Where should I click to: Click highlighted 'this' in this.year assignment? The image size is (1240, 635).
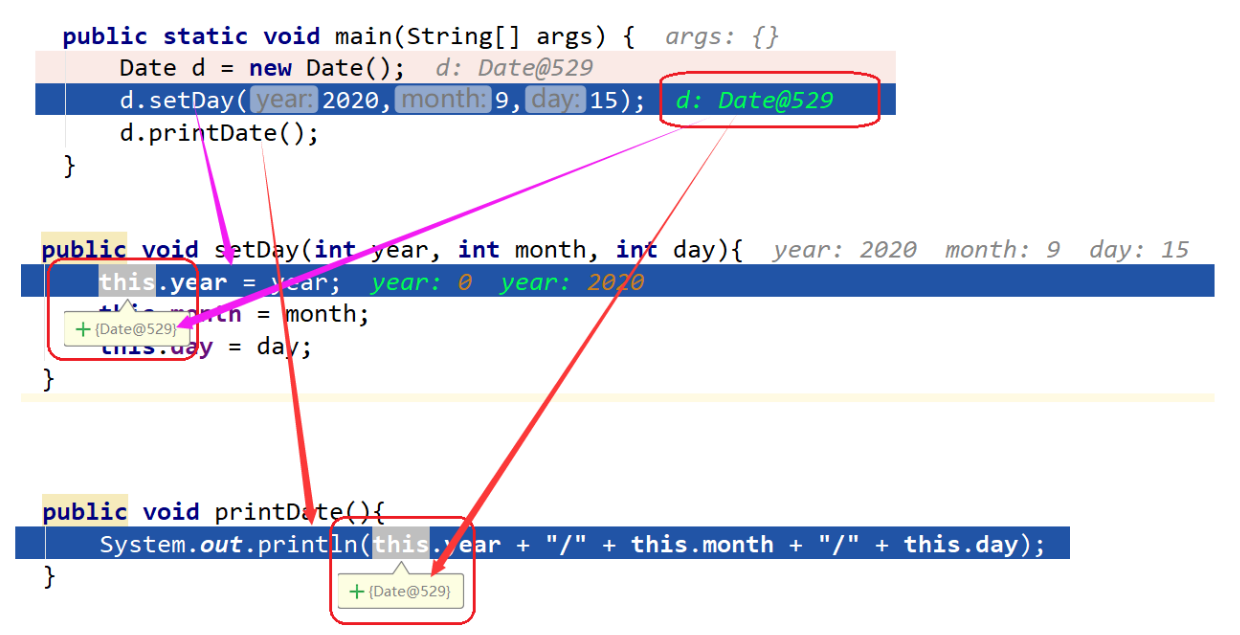(127, 283)
